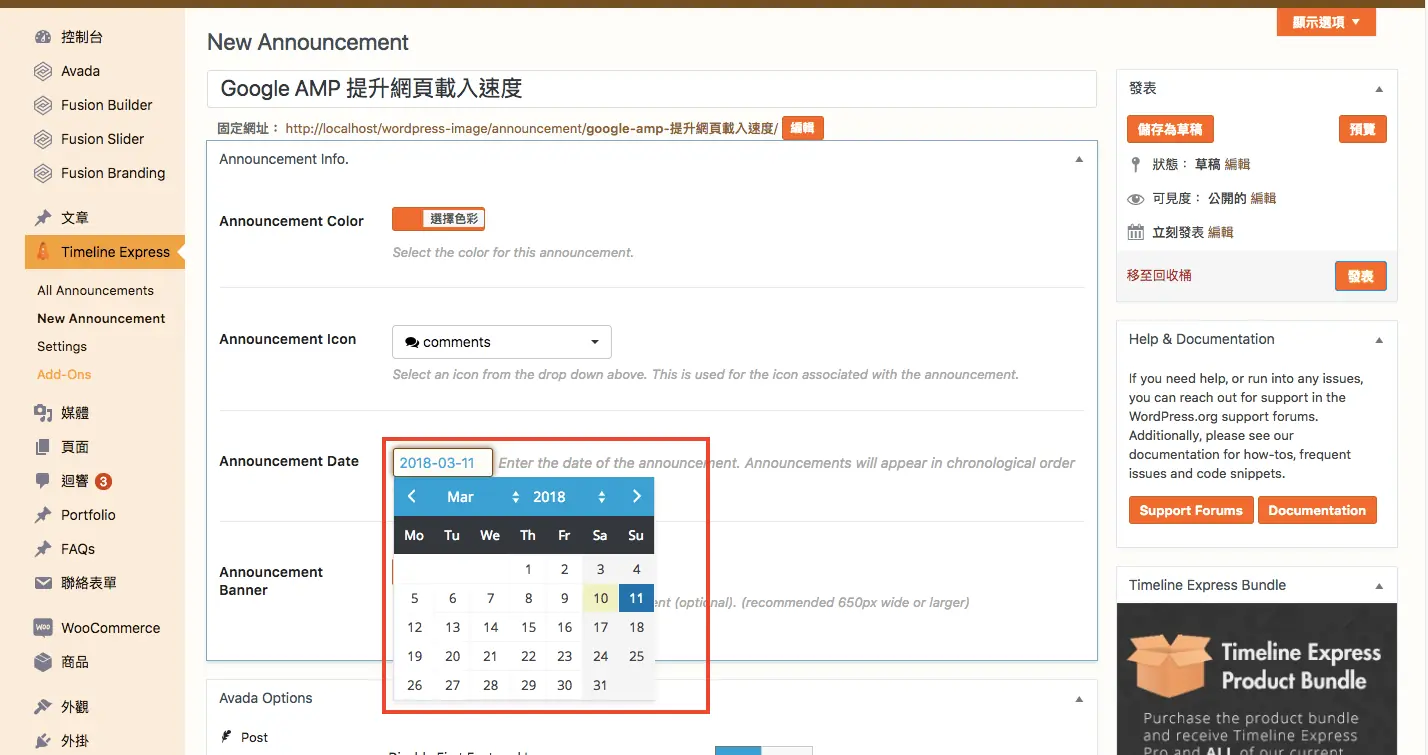Open the 媒體 media icon
The image size is (1428, 755).
click(43, 413)
